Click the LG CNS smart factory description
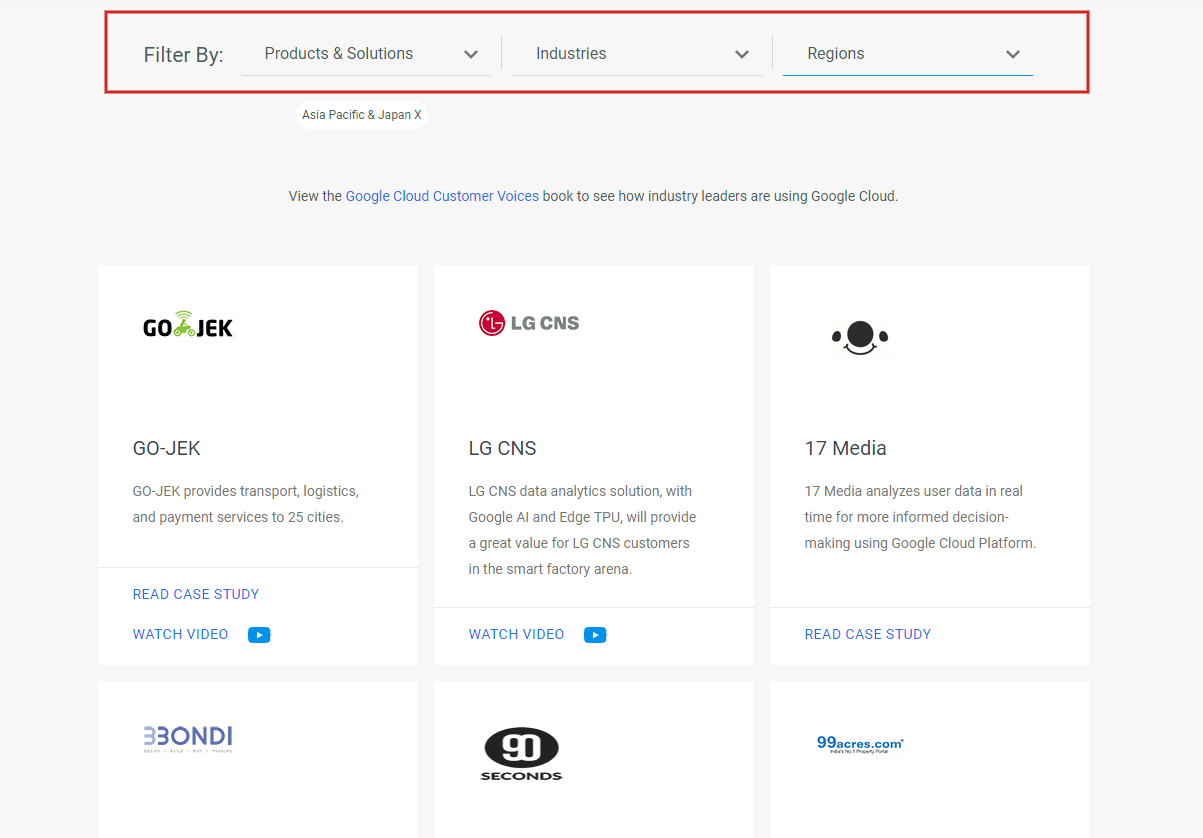This screenshot has width=1203, height=838. 582,530
